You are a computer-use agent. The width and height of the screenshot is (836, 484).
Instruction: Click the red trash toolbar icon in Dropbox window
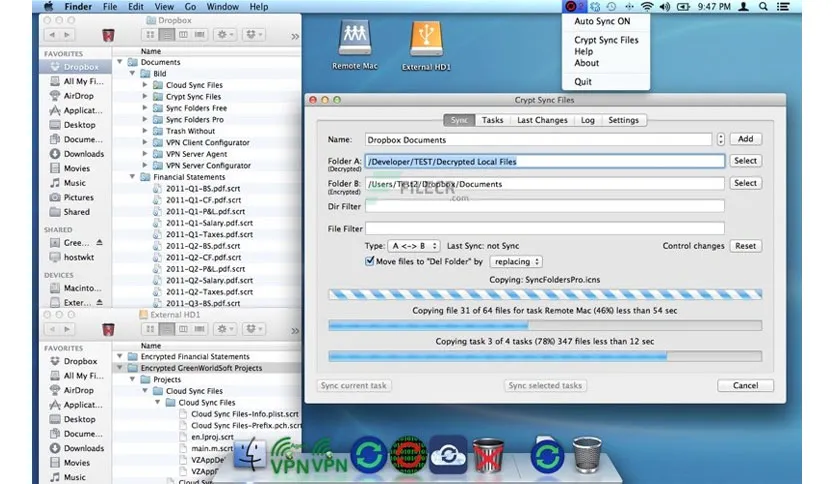[108, 35]
